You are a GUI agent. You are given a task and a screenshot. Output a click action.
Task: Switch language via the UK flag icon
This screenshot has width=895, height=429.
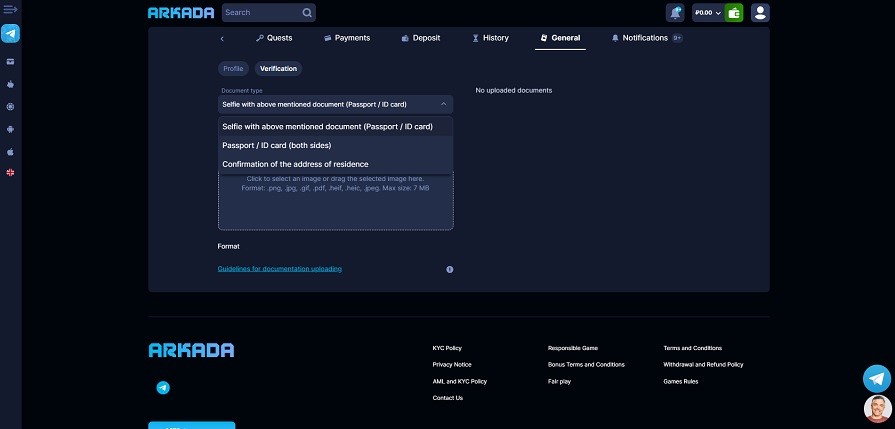(x=10, y=173)
